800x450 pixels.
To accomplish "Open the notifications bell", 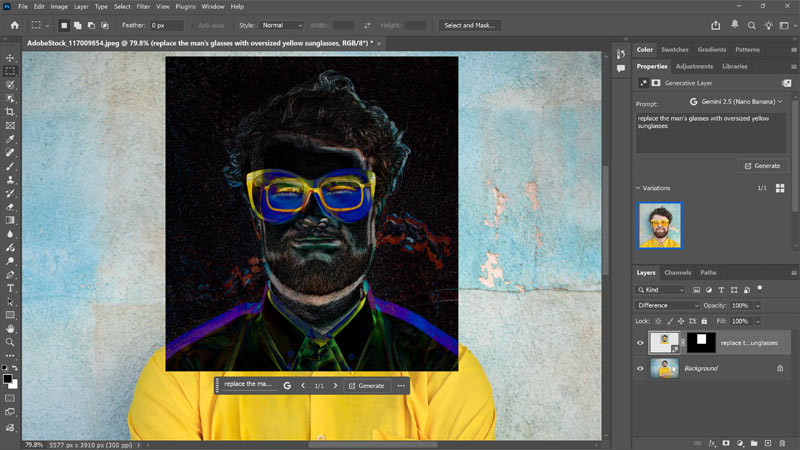I will point(735,24).
